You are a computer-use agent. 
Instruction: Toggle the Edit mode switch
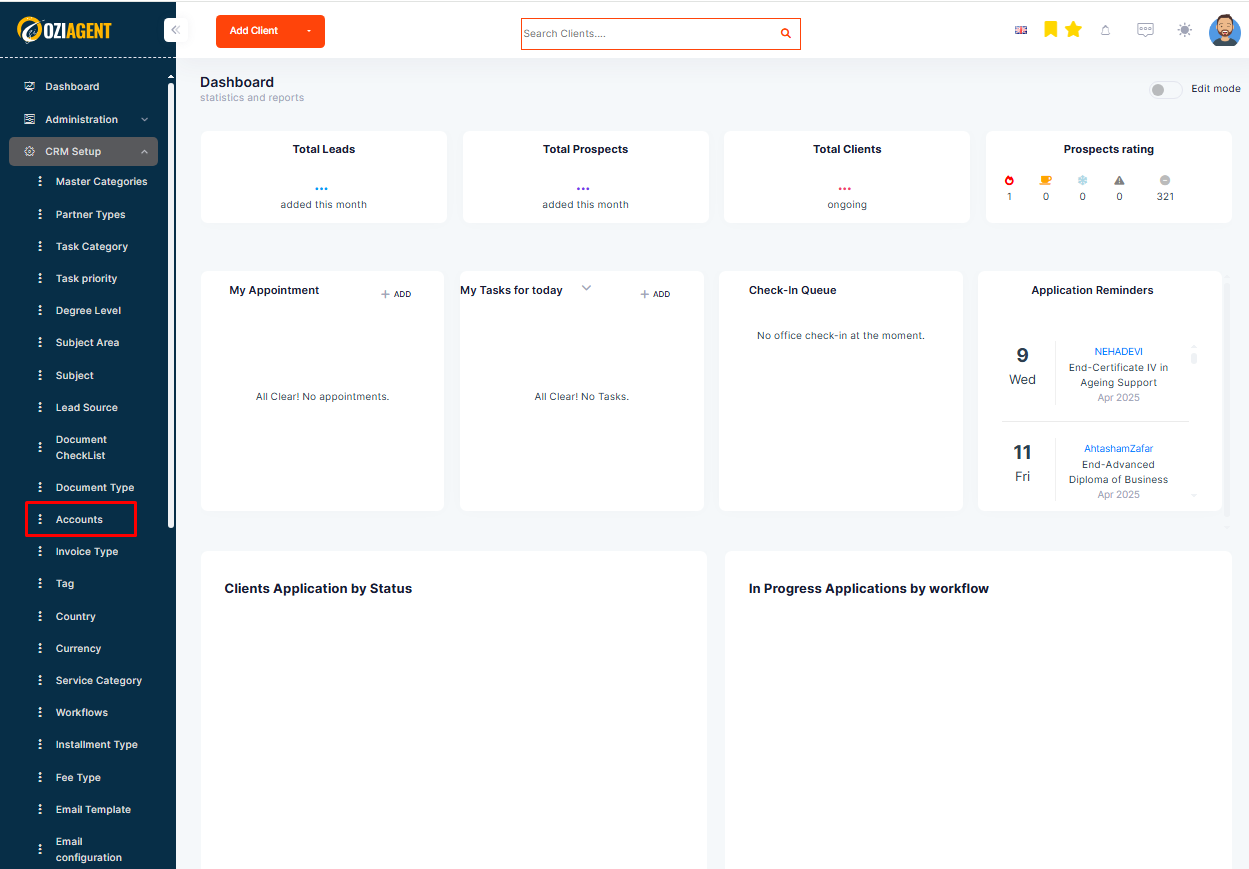pos(1165,90)
